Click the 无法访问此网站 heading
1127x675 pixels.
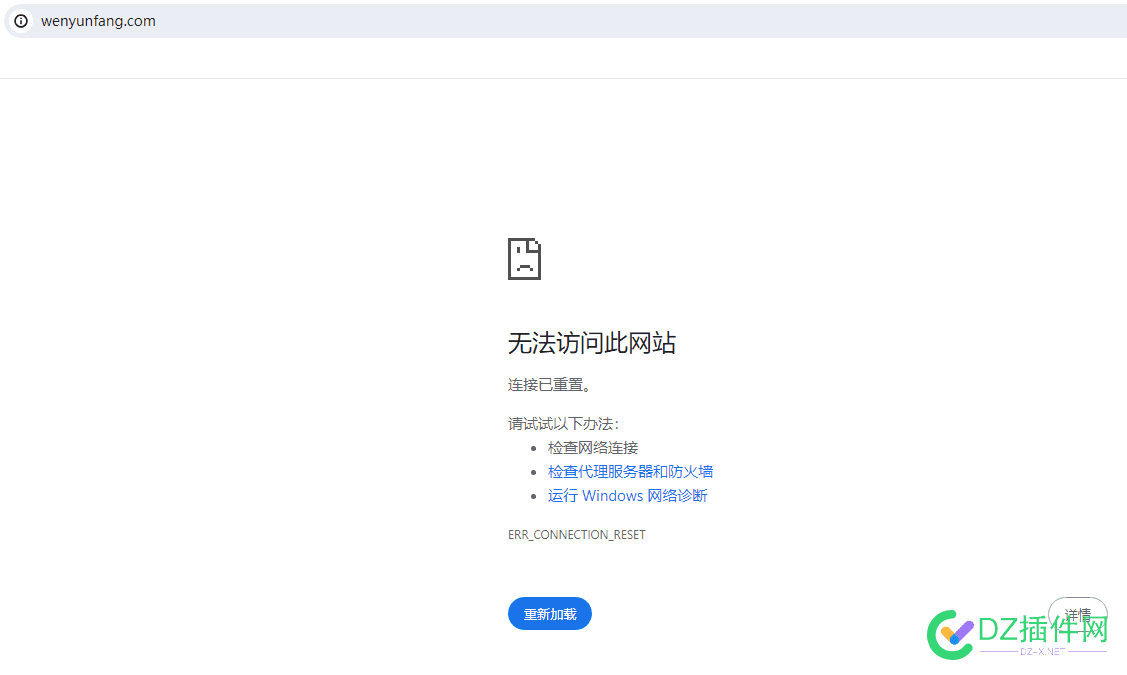coord(591,344)
